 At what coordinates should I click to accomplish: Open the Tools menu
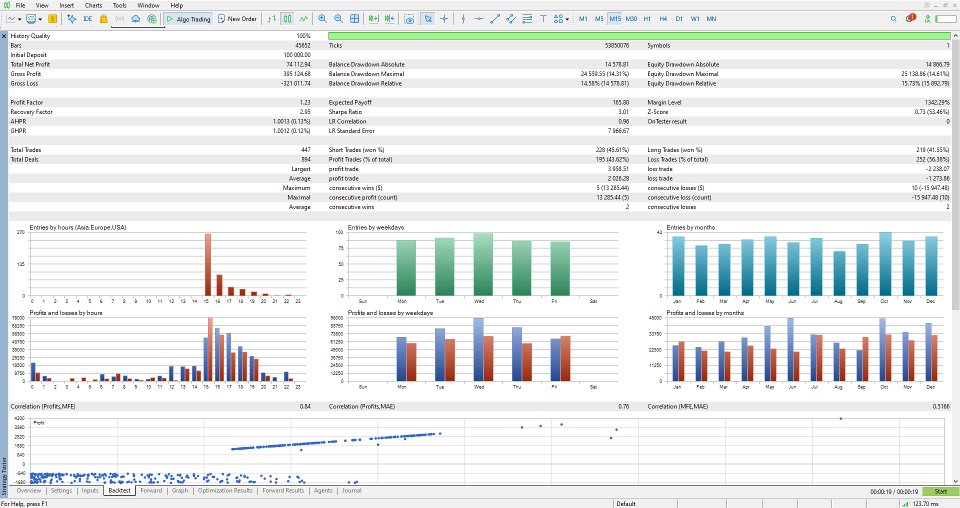[x=119, y=6]
